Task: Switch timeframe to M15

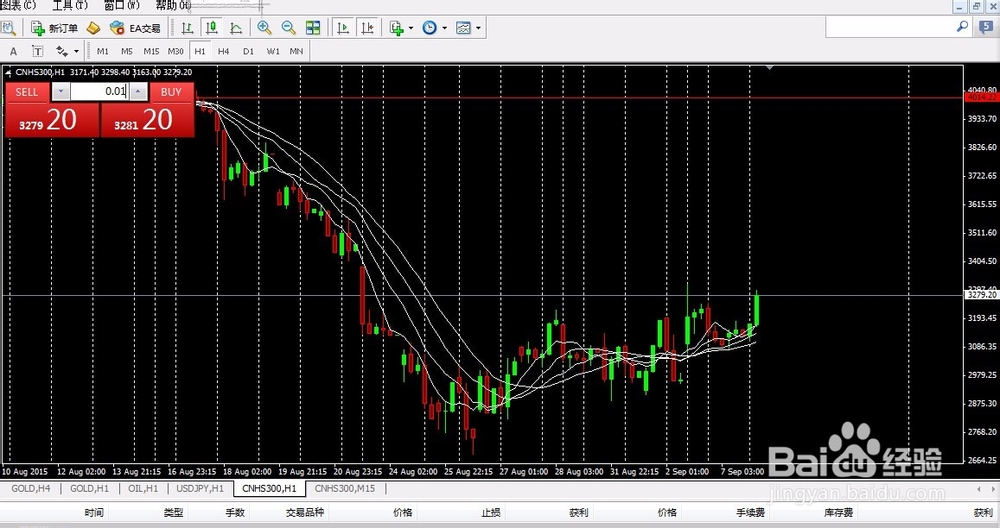Action: [151, 51]
